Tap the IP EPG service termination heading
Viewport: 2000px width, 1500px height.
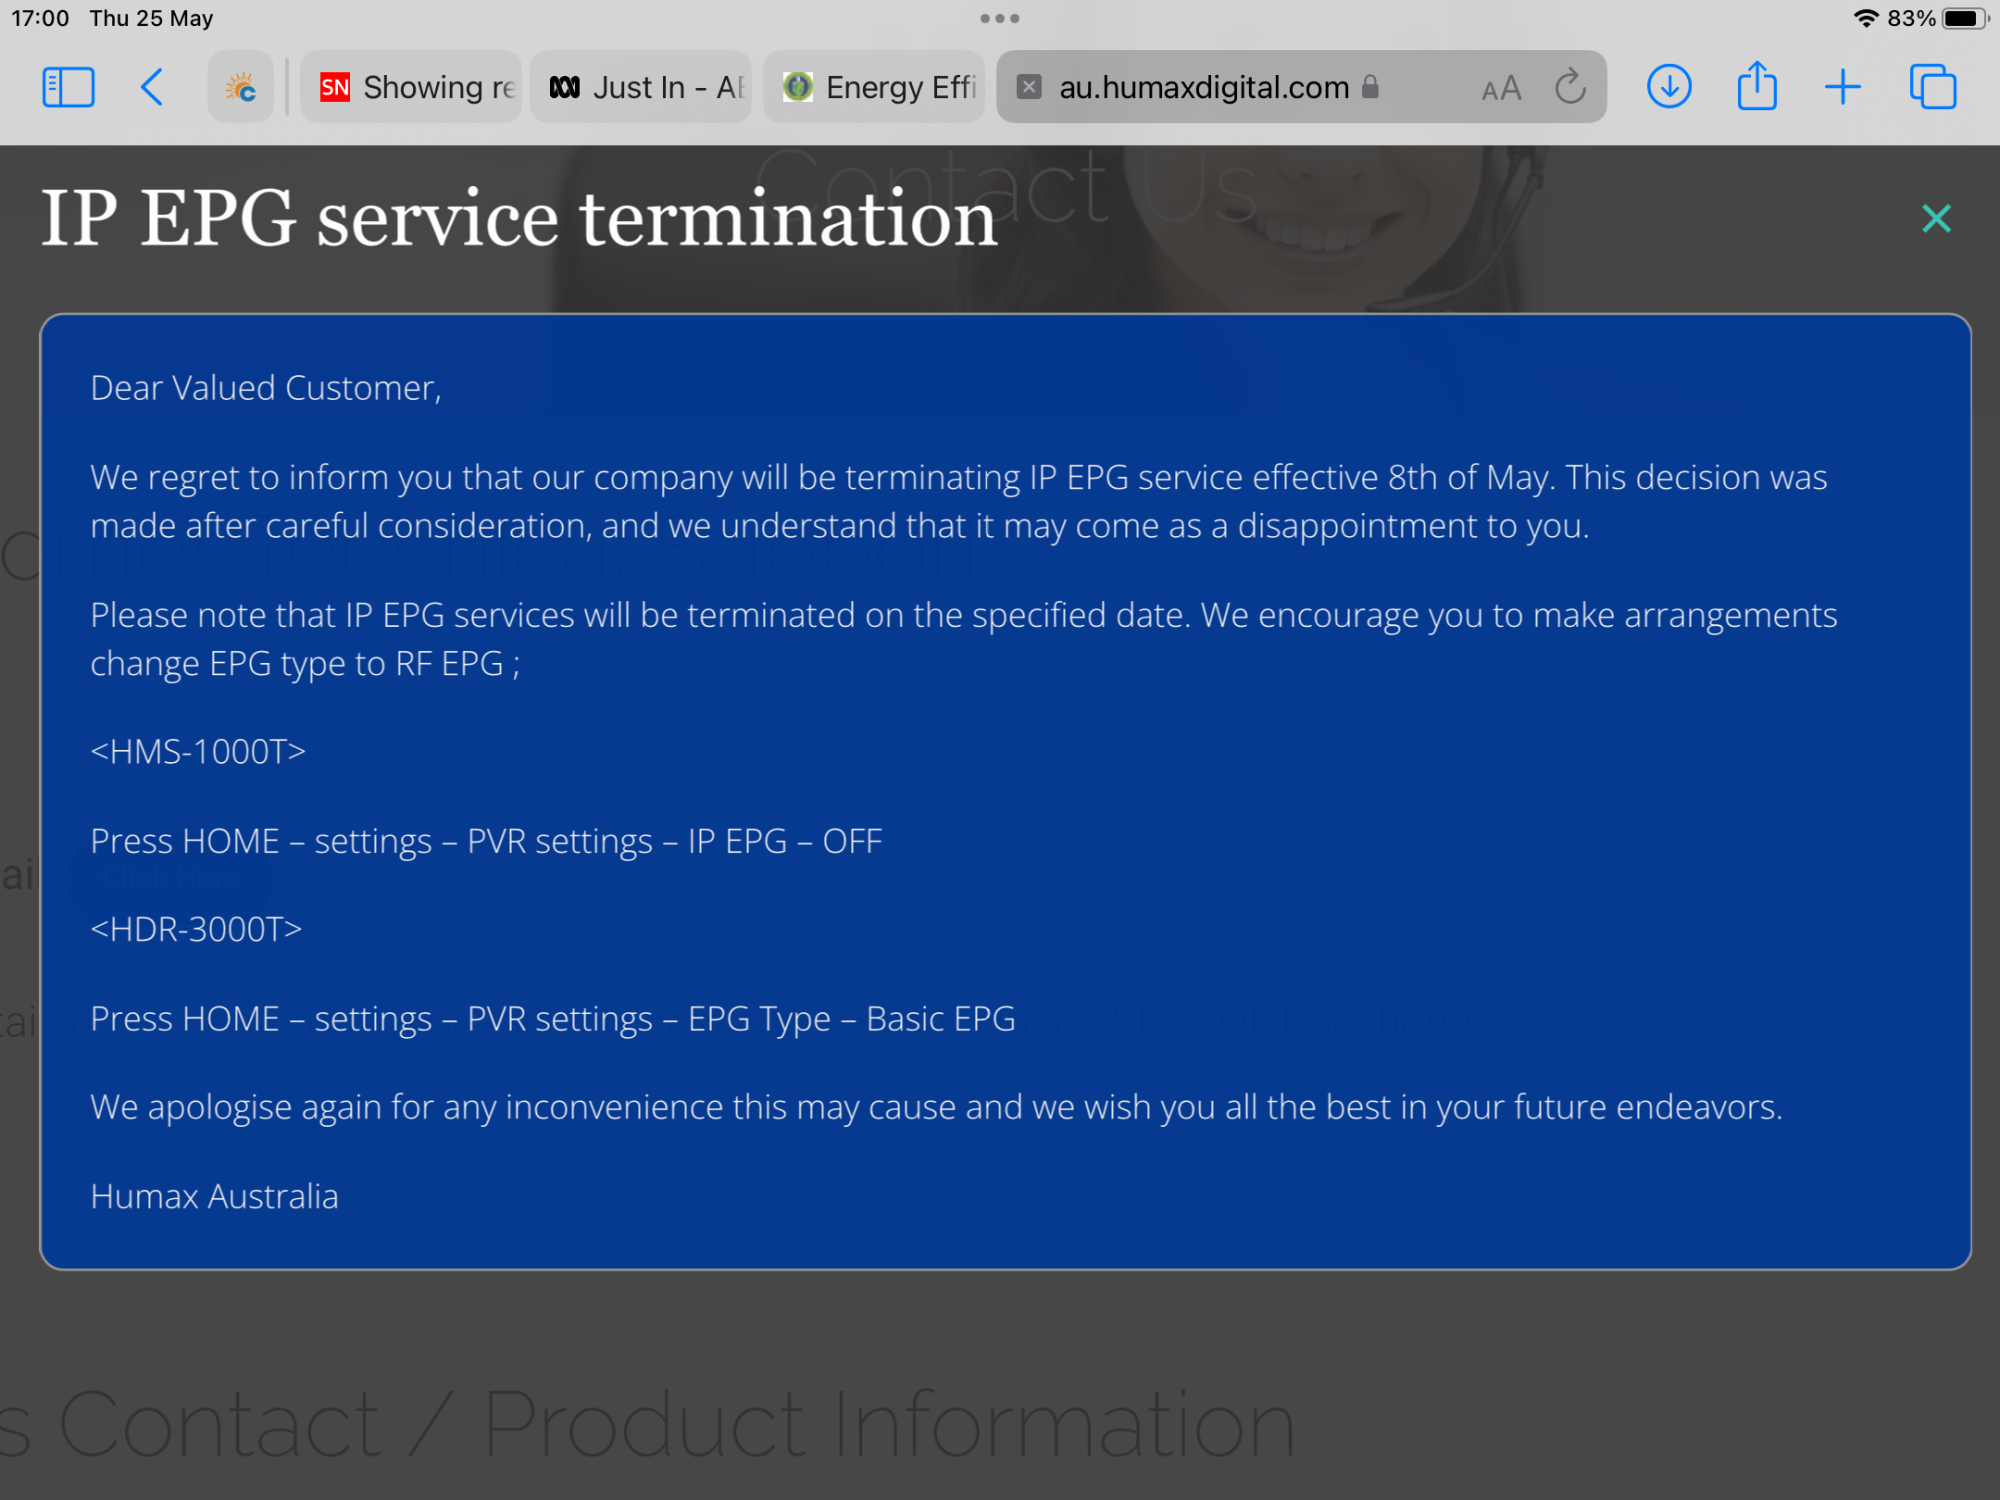click(519, 219)
